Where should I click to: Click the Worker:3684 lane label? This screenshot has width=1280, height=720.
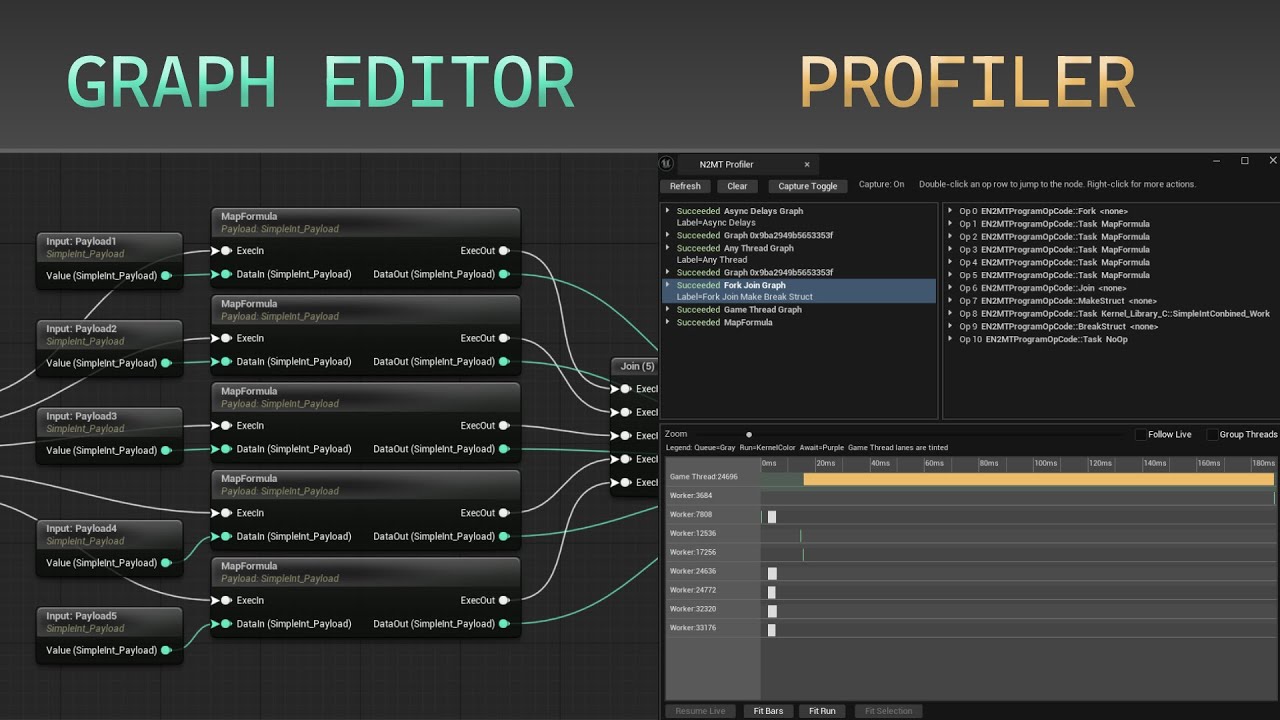691,496
